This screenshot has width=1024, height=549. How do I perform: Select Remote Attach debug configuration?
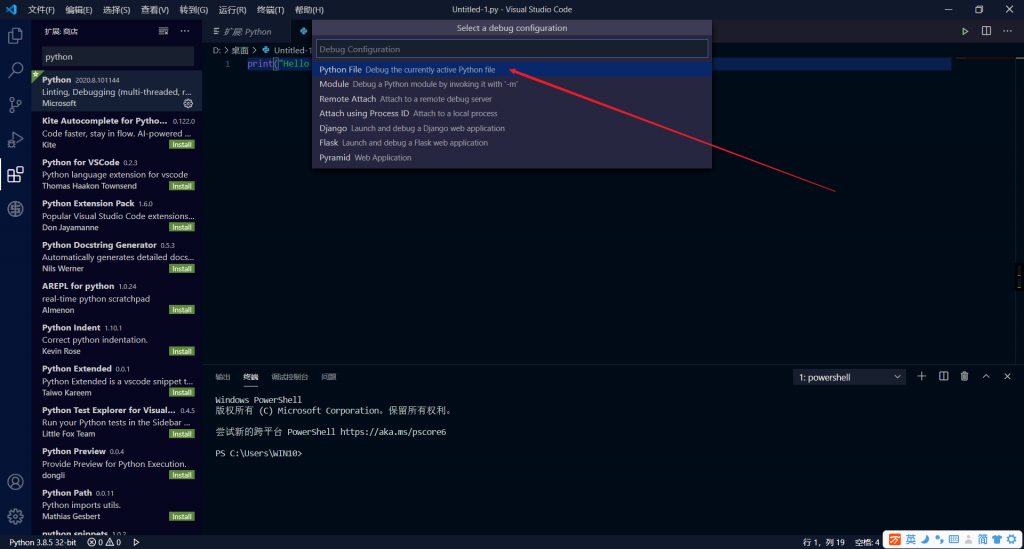coord(512,99)
